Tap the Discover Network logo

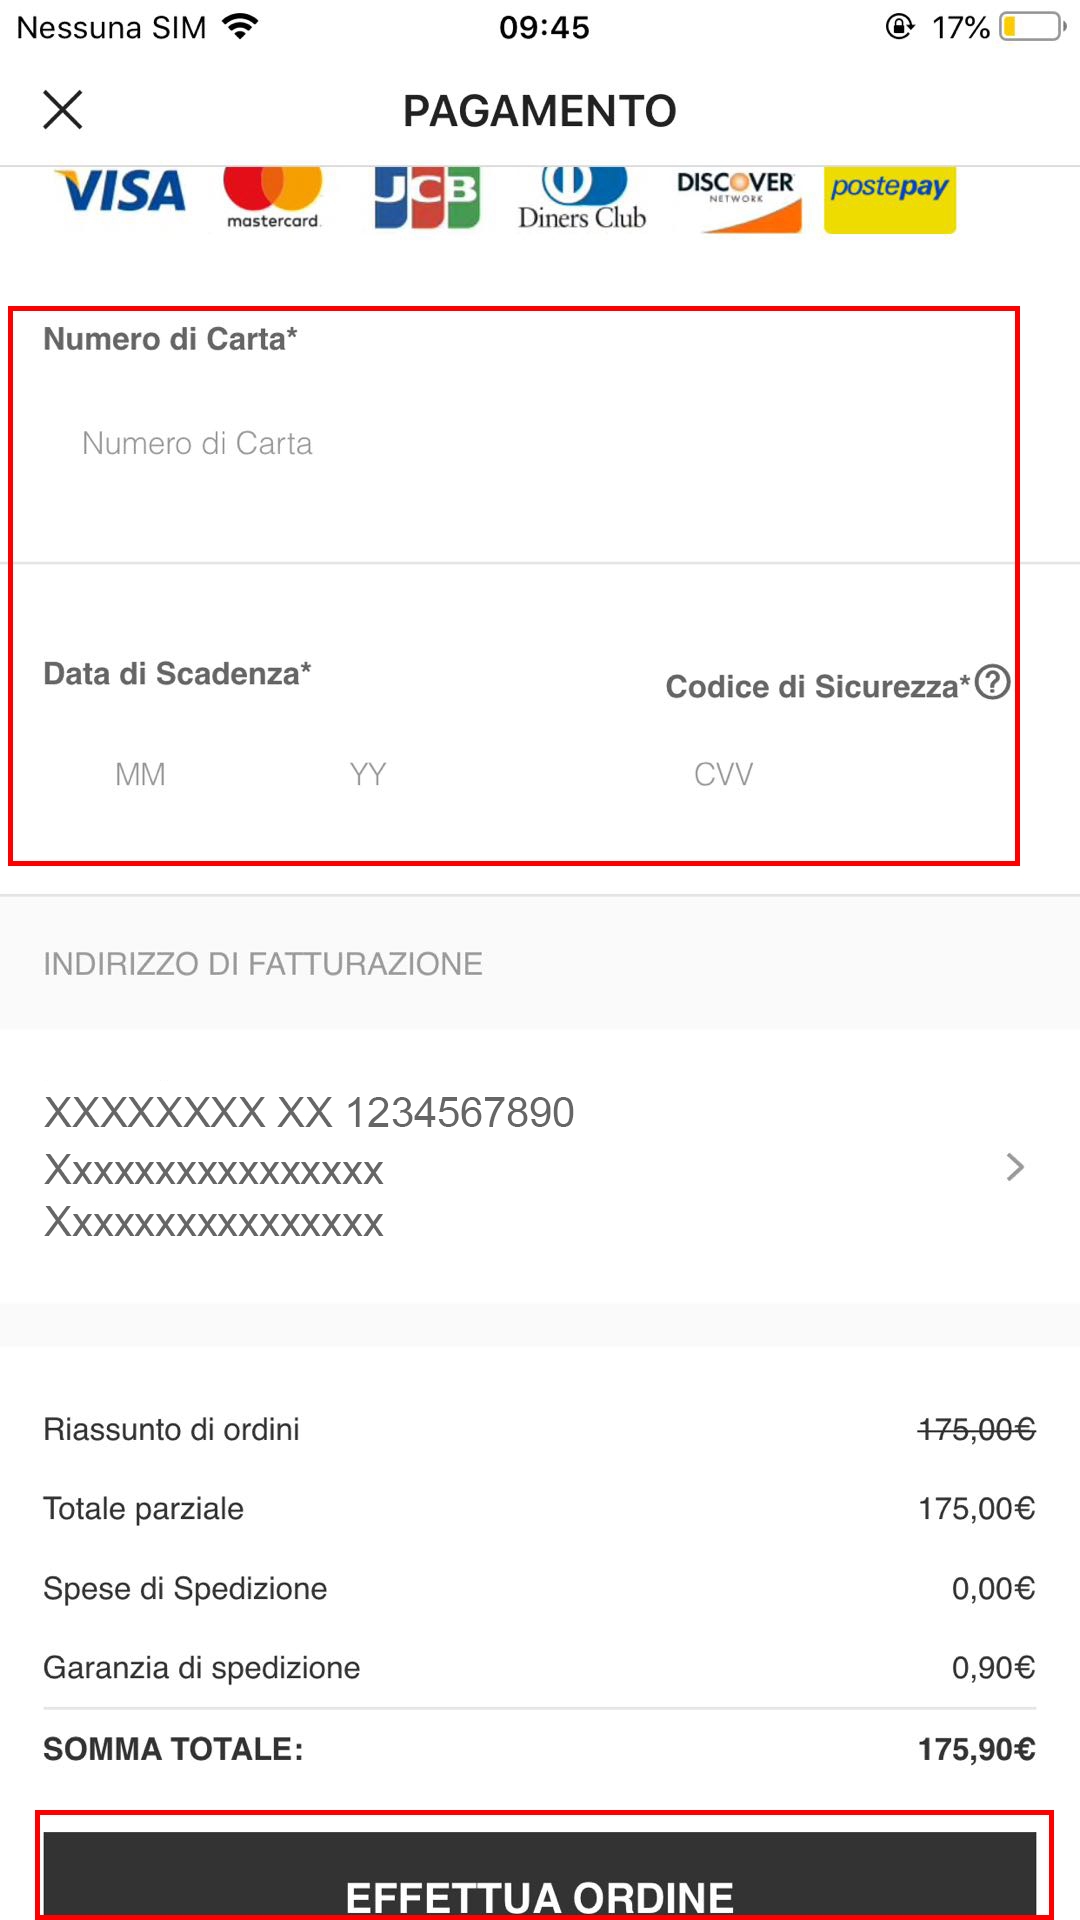tap(737, 200)
